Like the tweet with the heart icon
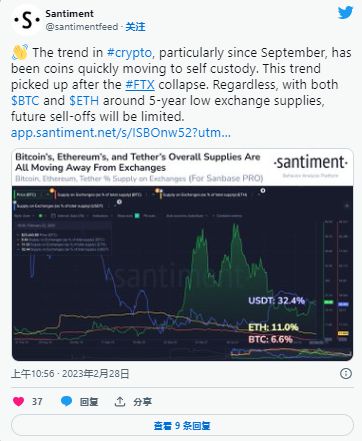The width and height of the screenshot is (362, 441). pyautogui.click(x=19, y=401)
